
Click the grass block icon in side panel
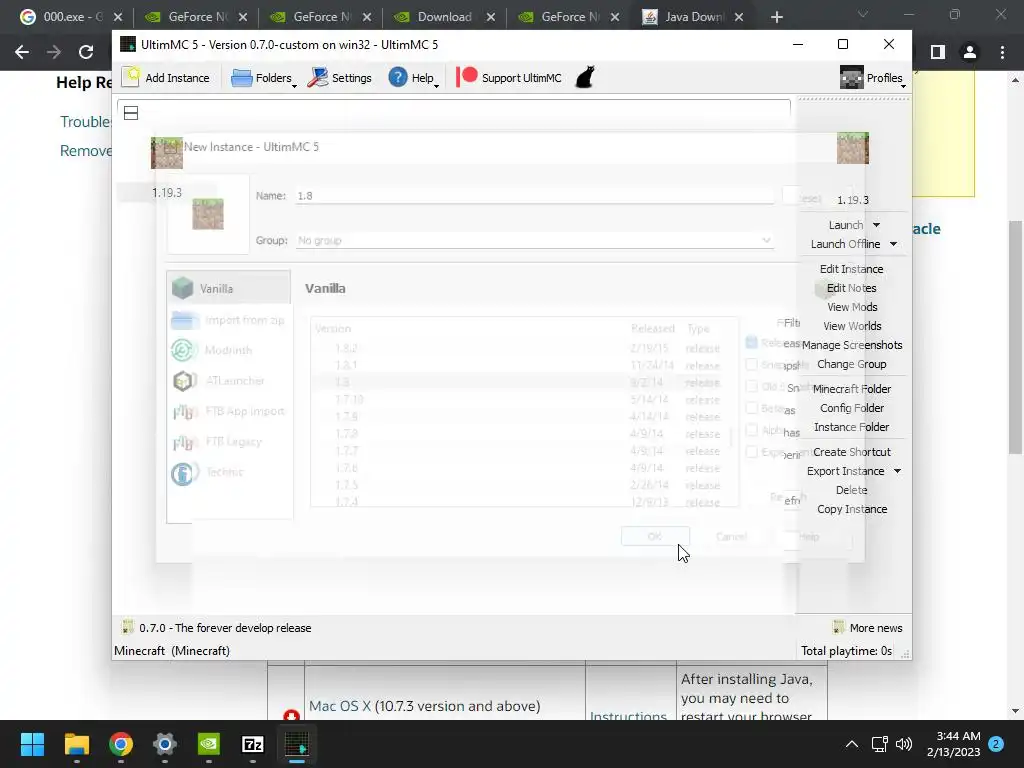[853, 148]
